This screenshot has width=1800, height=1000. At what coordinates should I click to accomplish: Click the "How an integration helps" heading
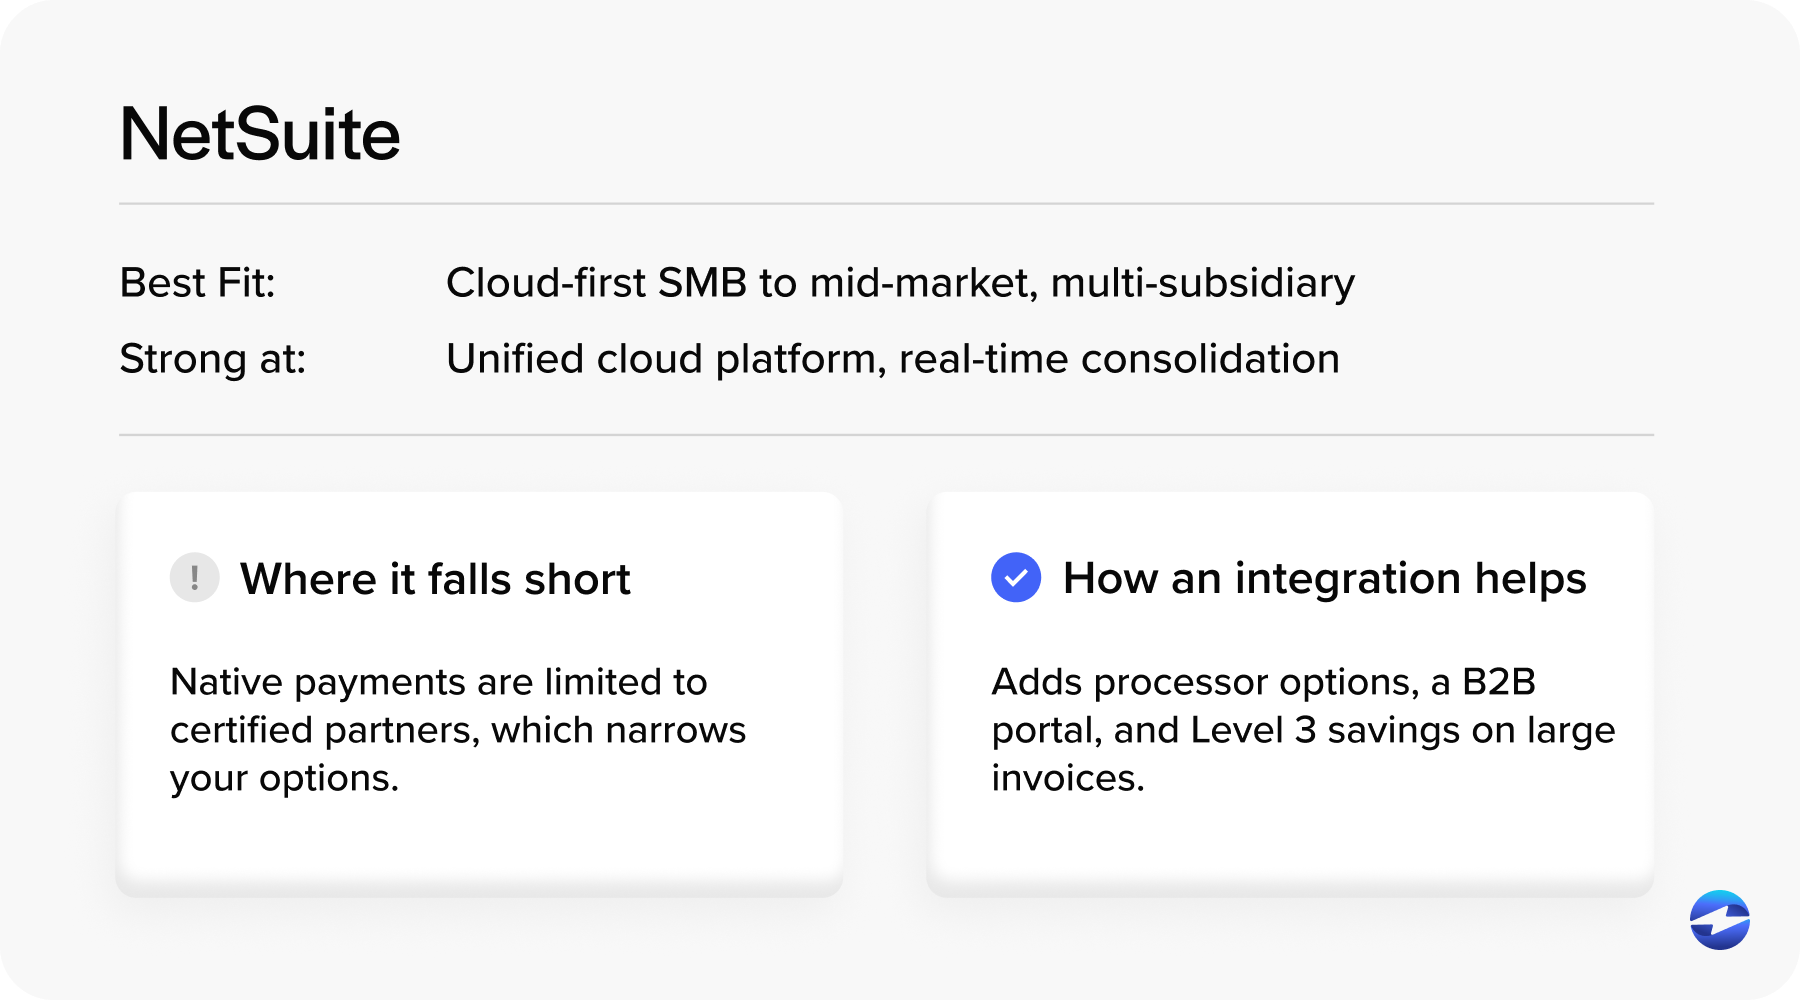pyautogui.click(x=1324, y=579)
